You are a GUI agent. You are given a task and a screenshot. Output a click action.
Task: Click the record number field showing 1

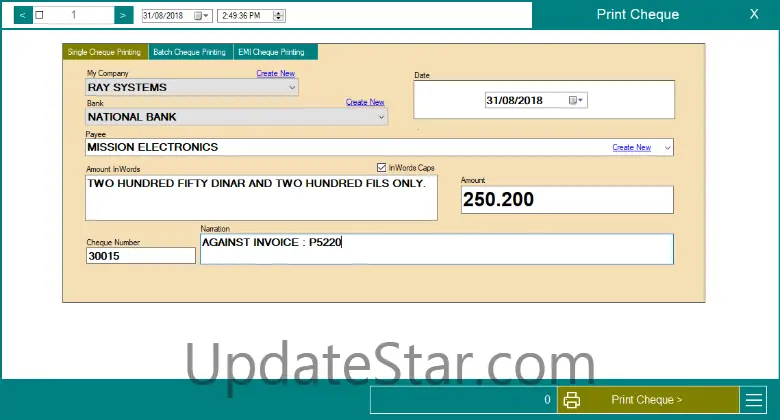click(74, 15)
